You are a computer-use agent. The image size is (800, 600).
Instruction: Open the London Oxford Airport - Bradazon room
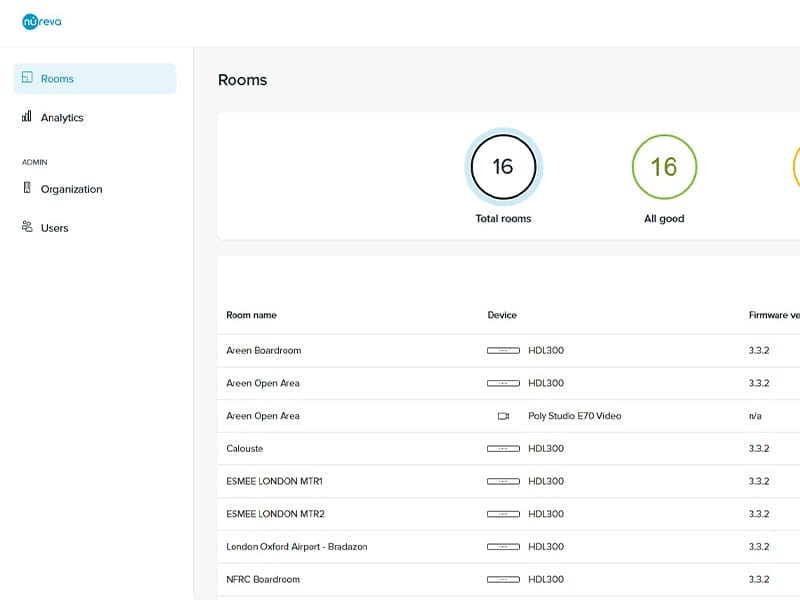(x=297, y=547)
